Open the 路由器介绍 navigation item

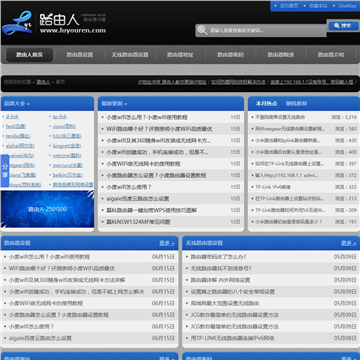[x=331, y=55]
